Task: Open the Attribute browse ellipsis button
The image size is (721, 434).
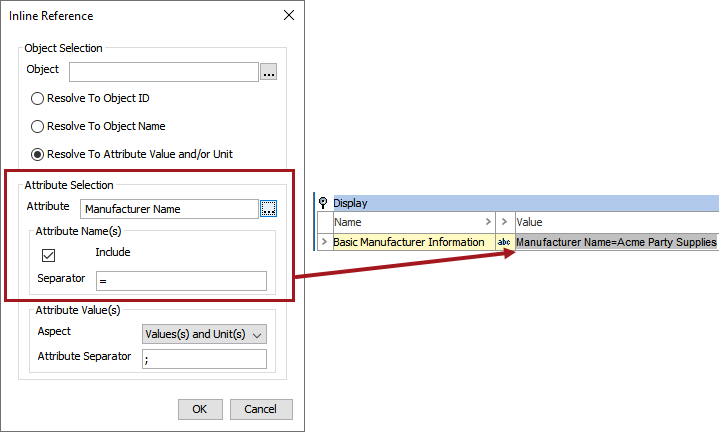Action: [x=269, y=209]
